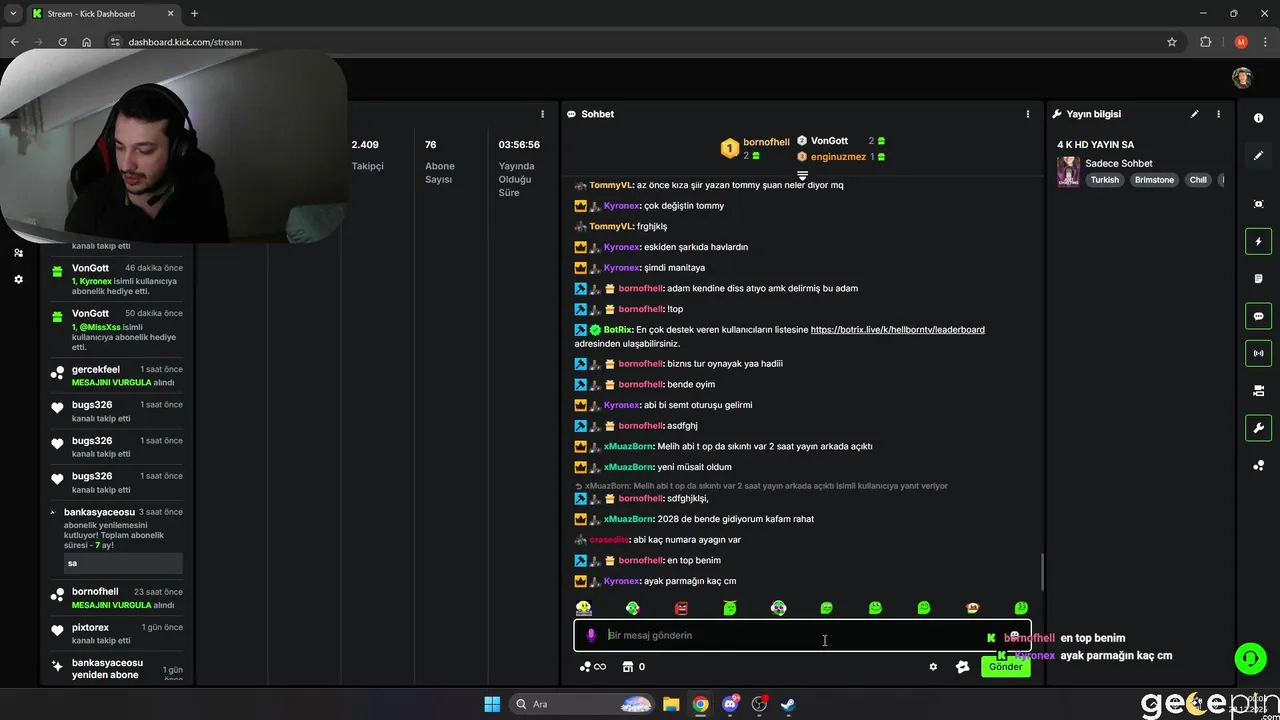This screenshot has height=720, width=1280.
Task: Open Chrome tab search dropdown arrow
Action: point(13,13)
